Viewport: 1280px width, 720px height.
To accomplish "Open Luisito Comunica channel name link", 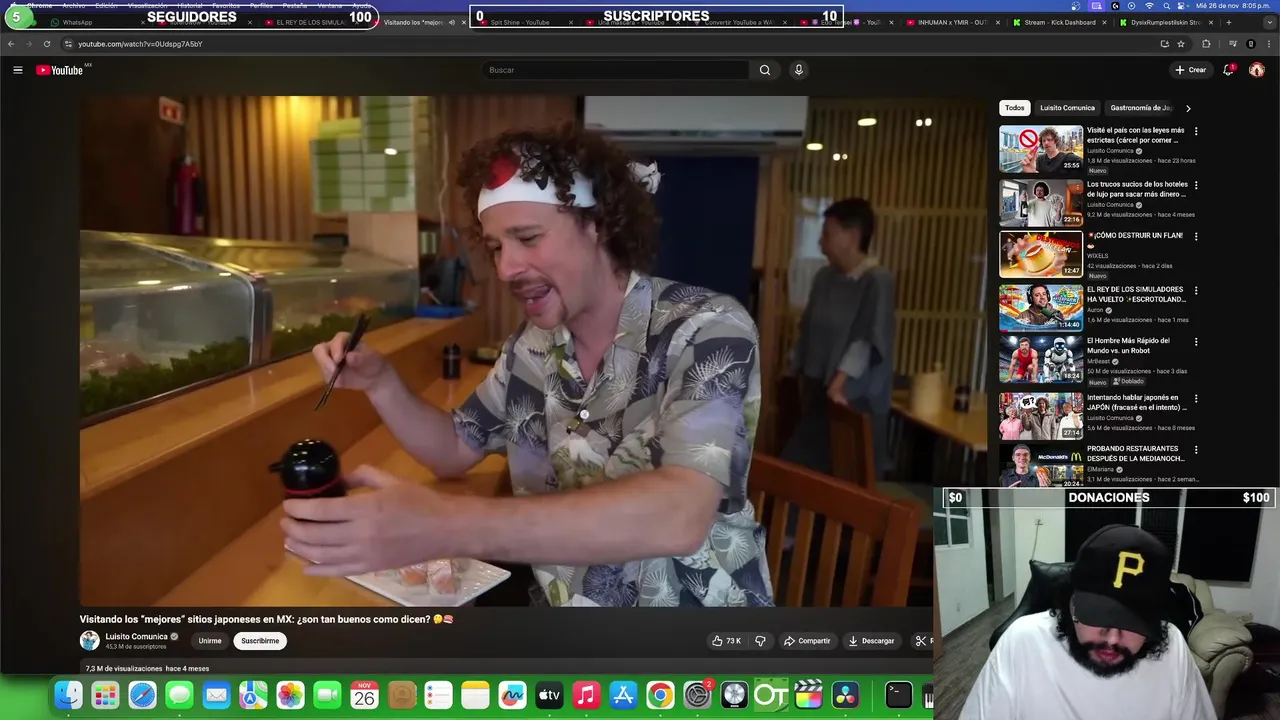I will point(137,636).
